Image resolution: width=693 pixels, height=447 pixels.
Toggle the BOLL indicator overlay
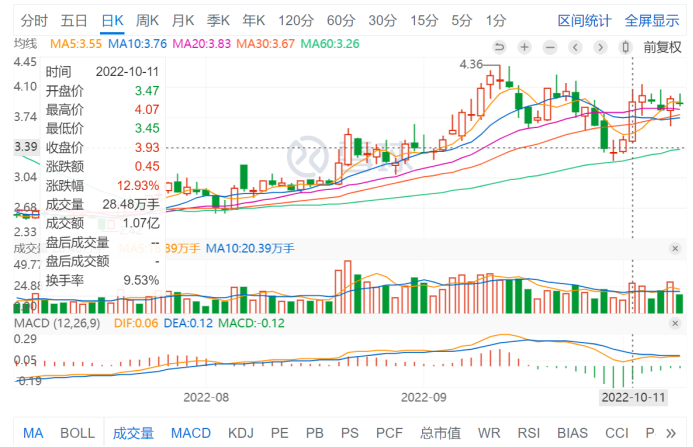(x=77, y=433)
